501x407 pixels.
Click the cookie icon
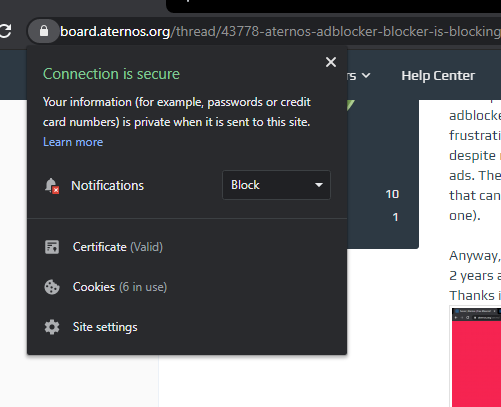pos(52,287)
